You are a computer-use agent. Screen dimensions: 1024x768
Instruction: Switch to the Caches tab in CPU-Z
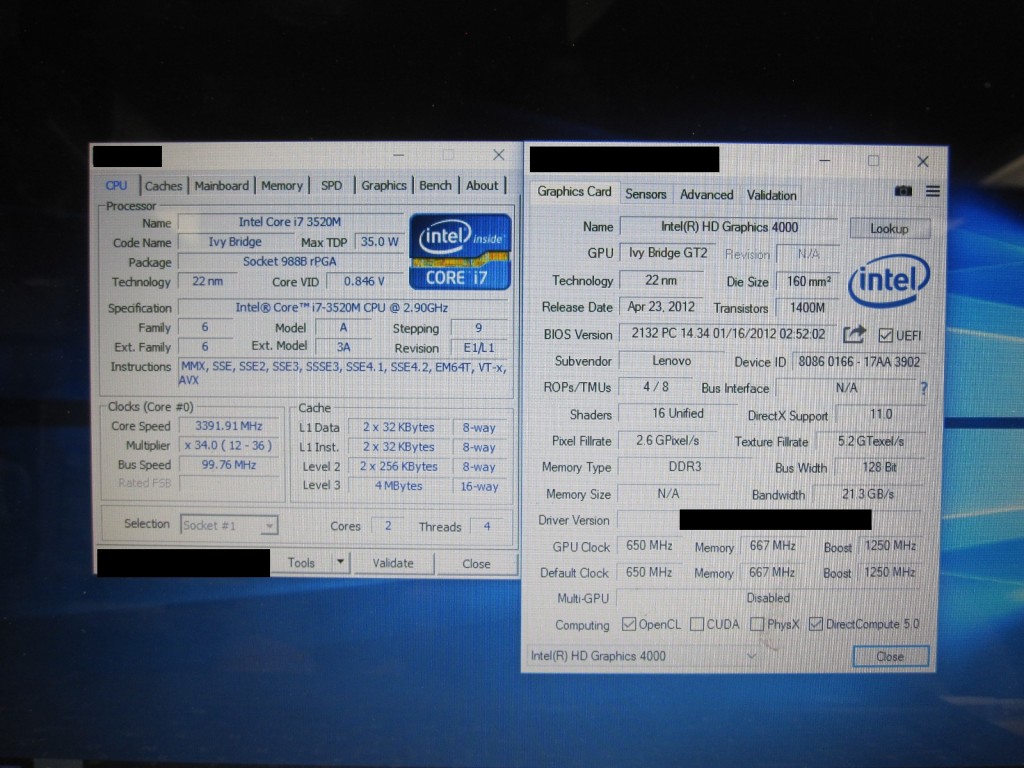click(x=163, y=186)
